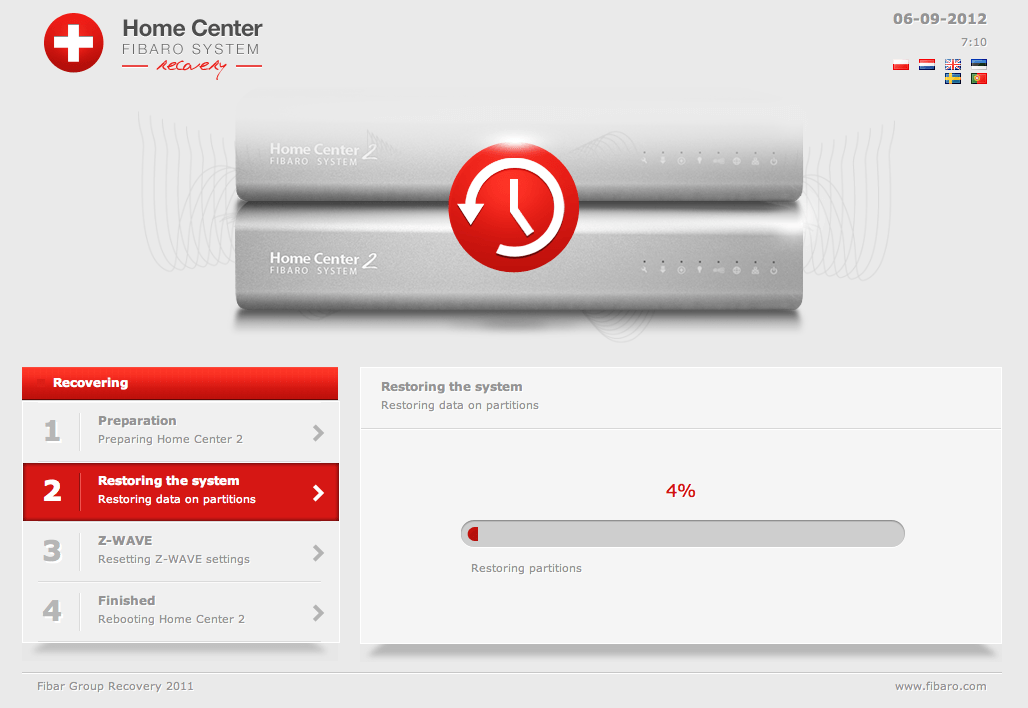
Task: Click Fibar Group Recovery 2011 footer text
Action: point(115,686)
